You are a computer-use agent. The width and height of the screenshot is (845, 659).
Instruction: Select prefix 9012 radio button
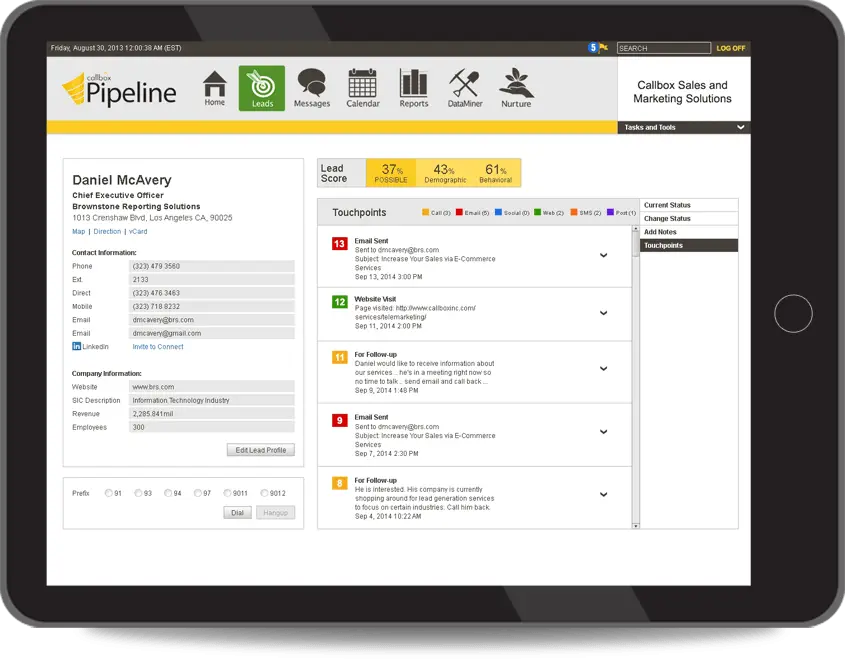coord(264,493)
